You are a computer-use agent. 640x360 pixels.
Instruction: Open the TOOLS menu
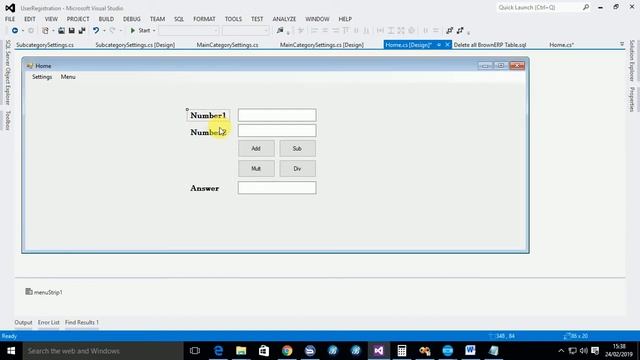(x=233, y=19)
